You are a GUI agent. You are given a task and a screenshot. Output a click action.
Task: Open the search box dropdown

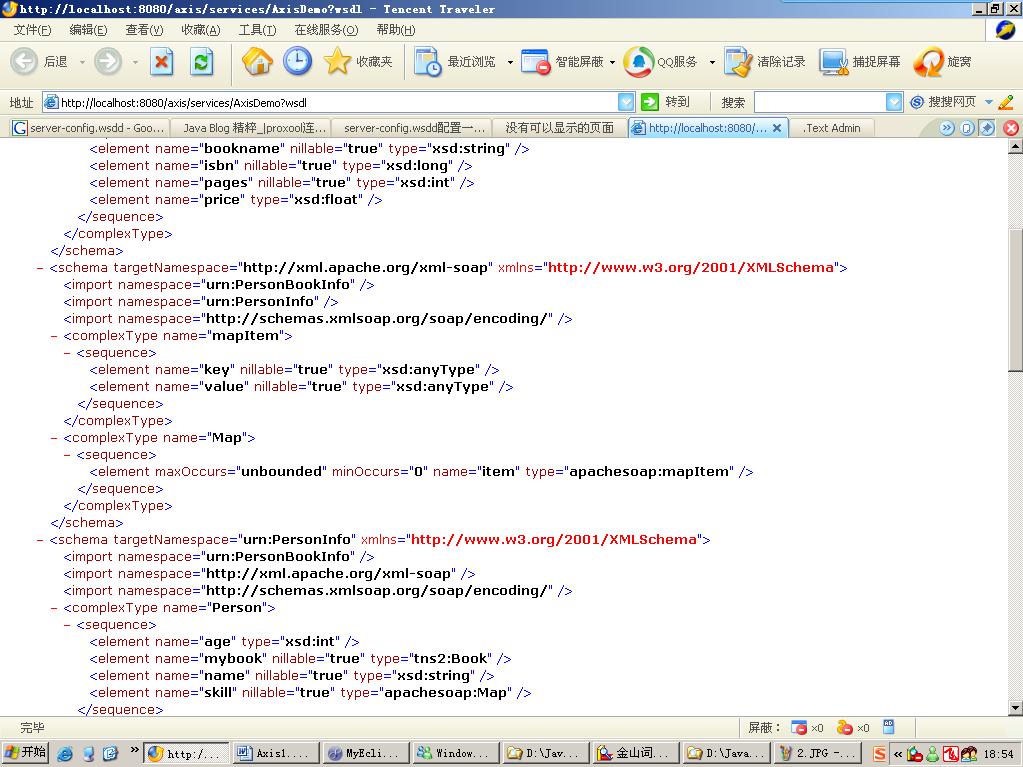[894, 102]
